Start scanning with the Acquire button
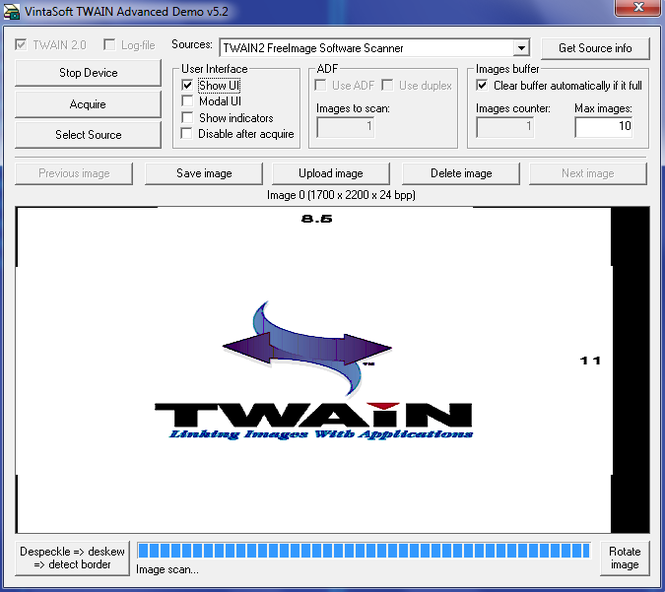Screen dimensions: 665x592 click(88, 104)
